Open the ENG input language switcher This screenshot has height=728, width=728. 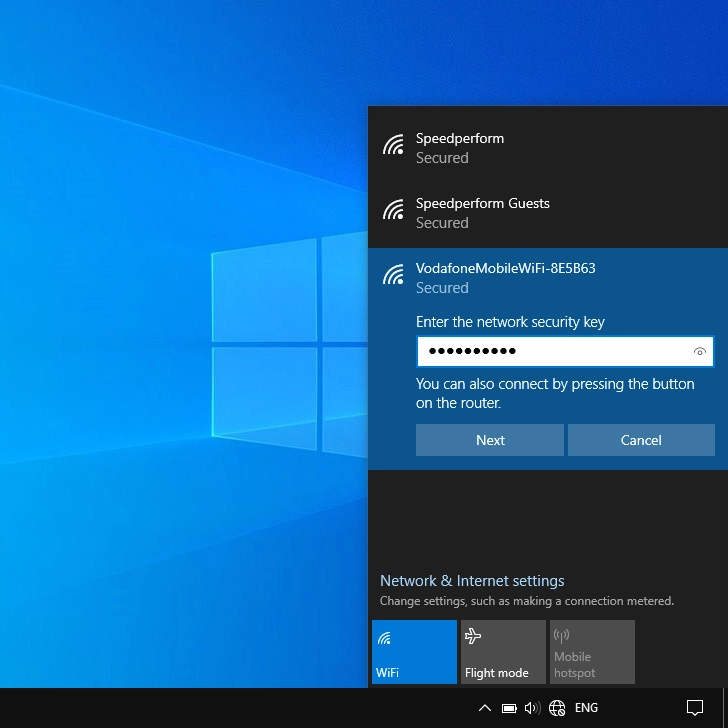[x=586, y=708]
